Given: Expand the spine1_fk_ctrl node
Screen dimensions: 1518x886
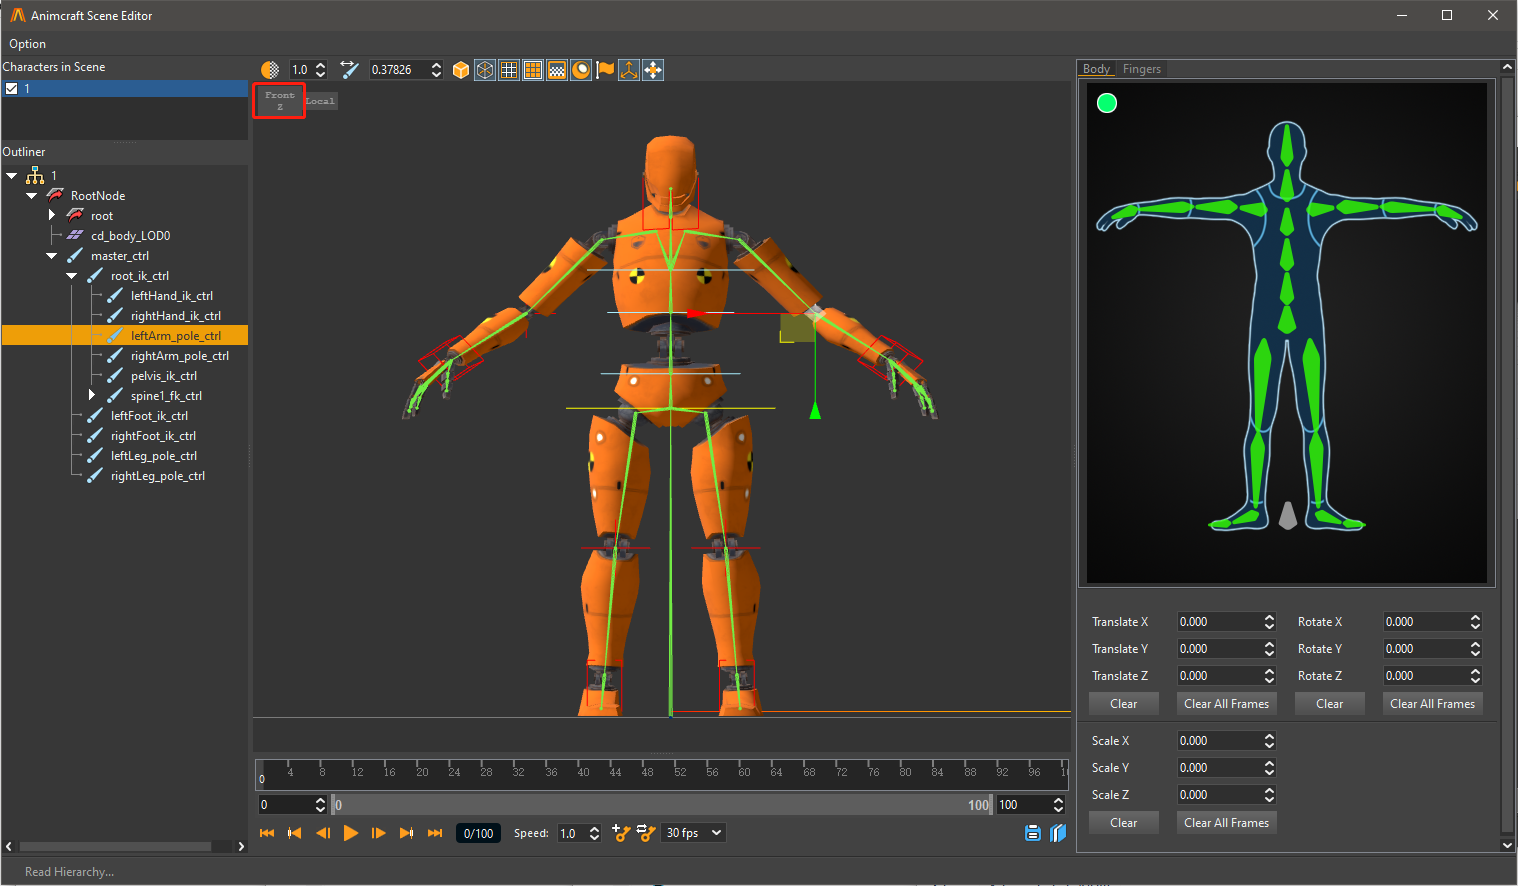Looking at the screenshot, I should 92,396.
